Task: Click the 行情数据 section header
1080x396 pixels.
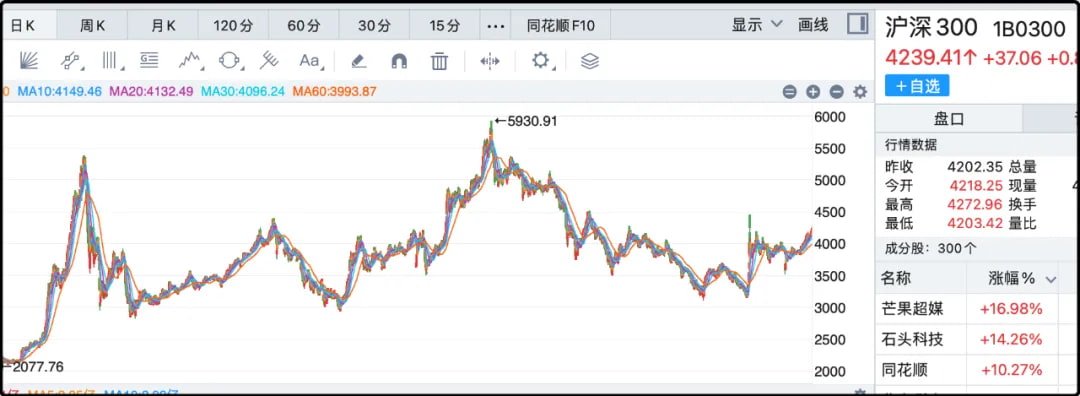Action: pyautogui.click(x=911, y=145)
